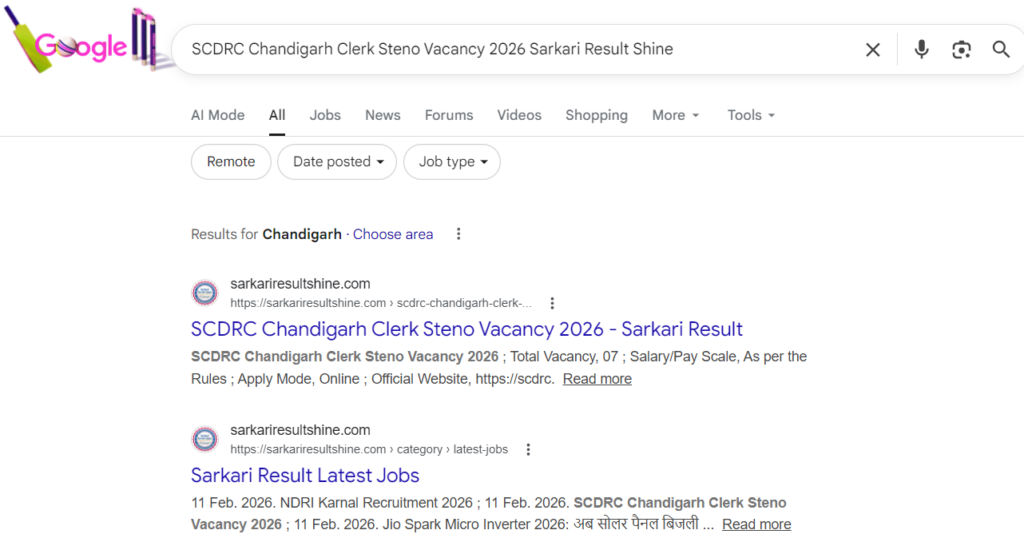Open SCDRC Chandigarh Clerk Steno Vacancy result
This screenshot has height=550, width=1024.
click(x=466, y=329)
